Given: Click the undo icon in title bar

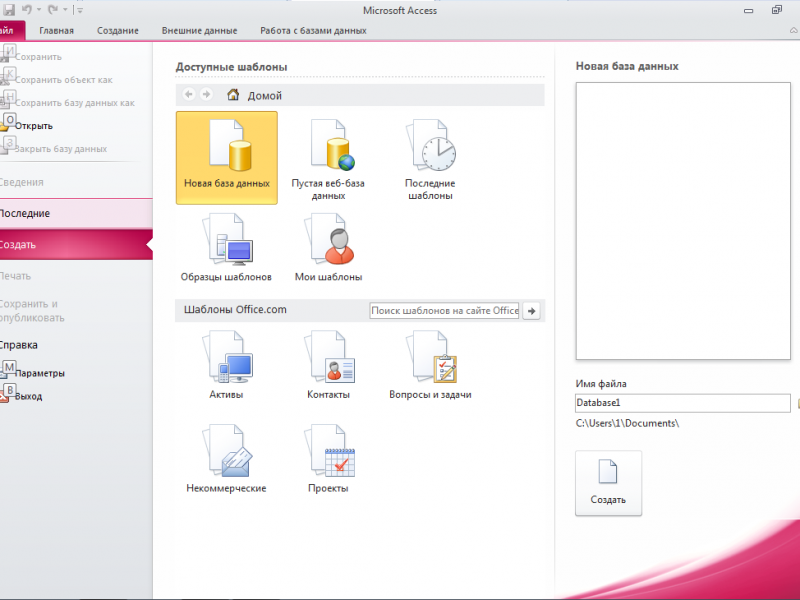Looking at the screenshot, I should coord(27,10).
